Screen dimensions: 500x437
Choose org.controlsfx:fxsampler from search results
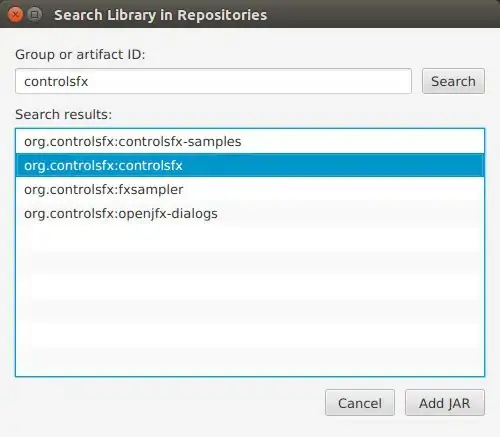(250, 190)
